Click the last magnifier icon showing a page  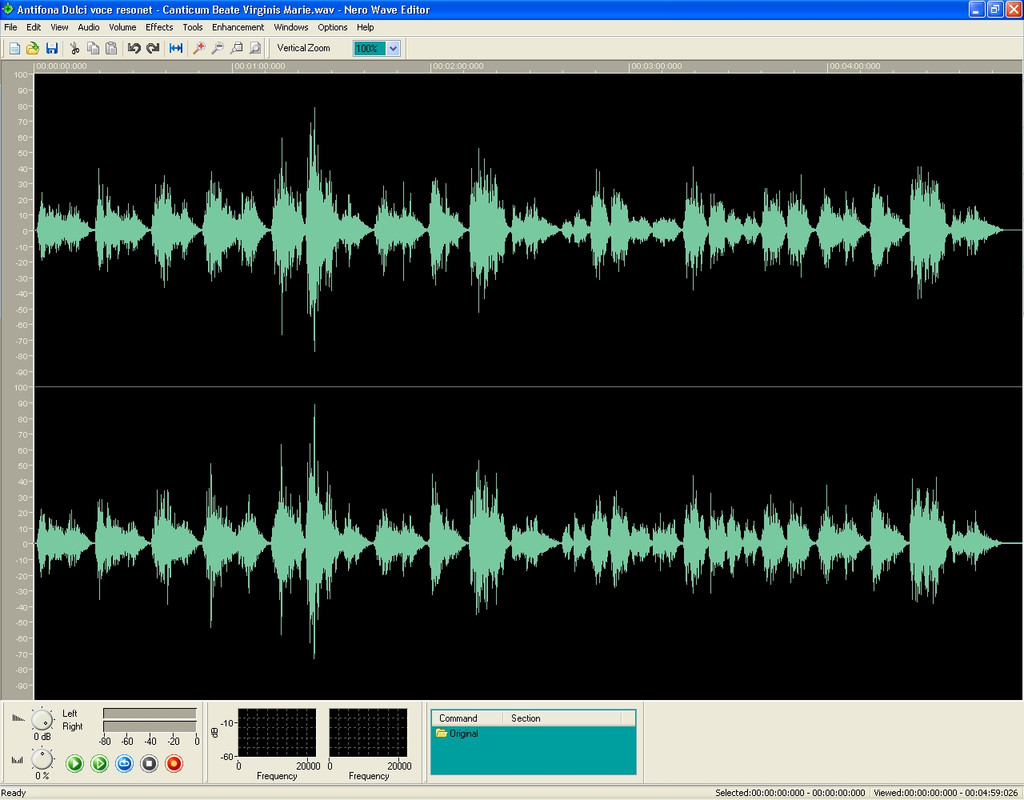pos(255,48)
